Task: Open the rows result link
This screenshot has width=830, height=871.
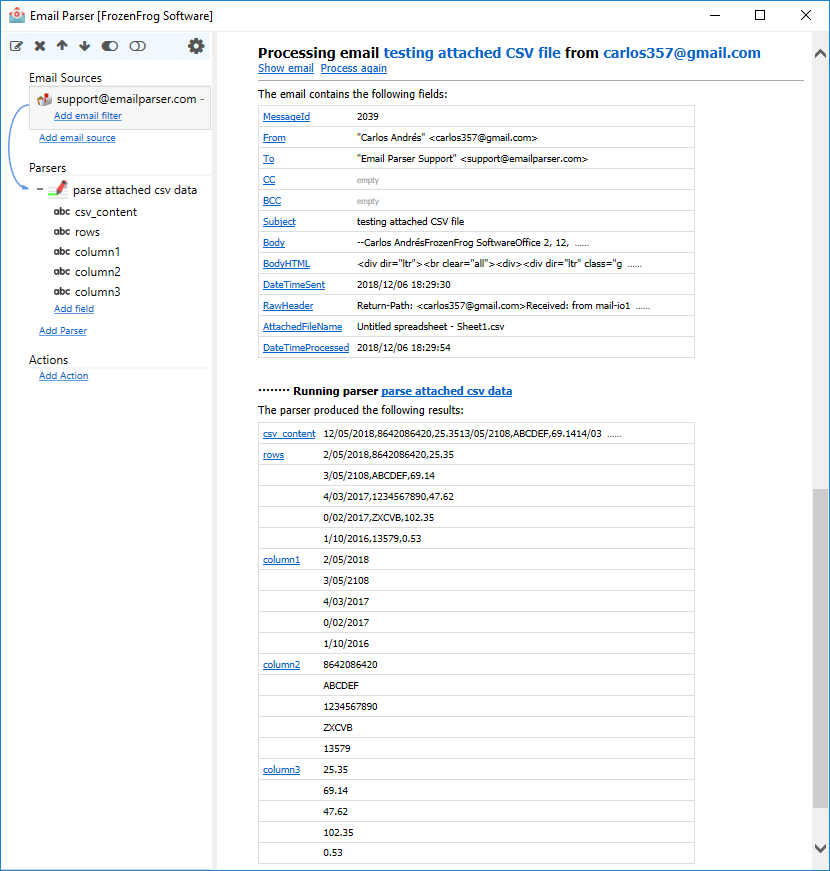Action: (x=273, y=455)
